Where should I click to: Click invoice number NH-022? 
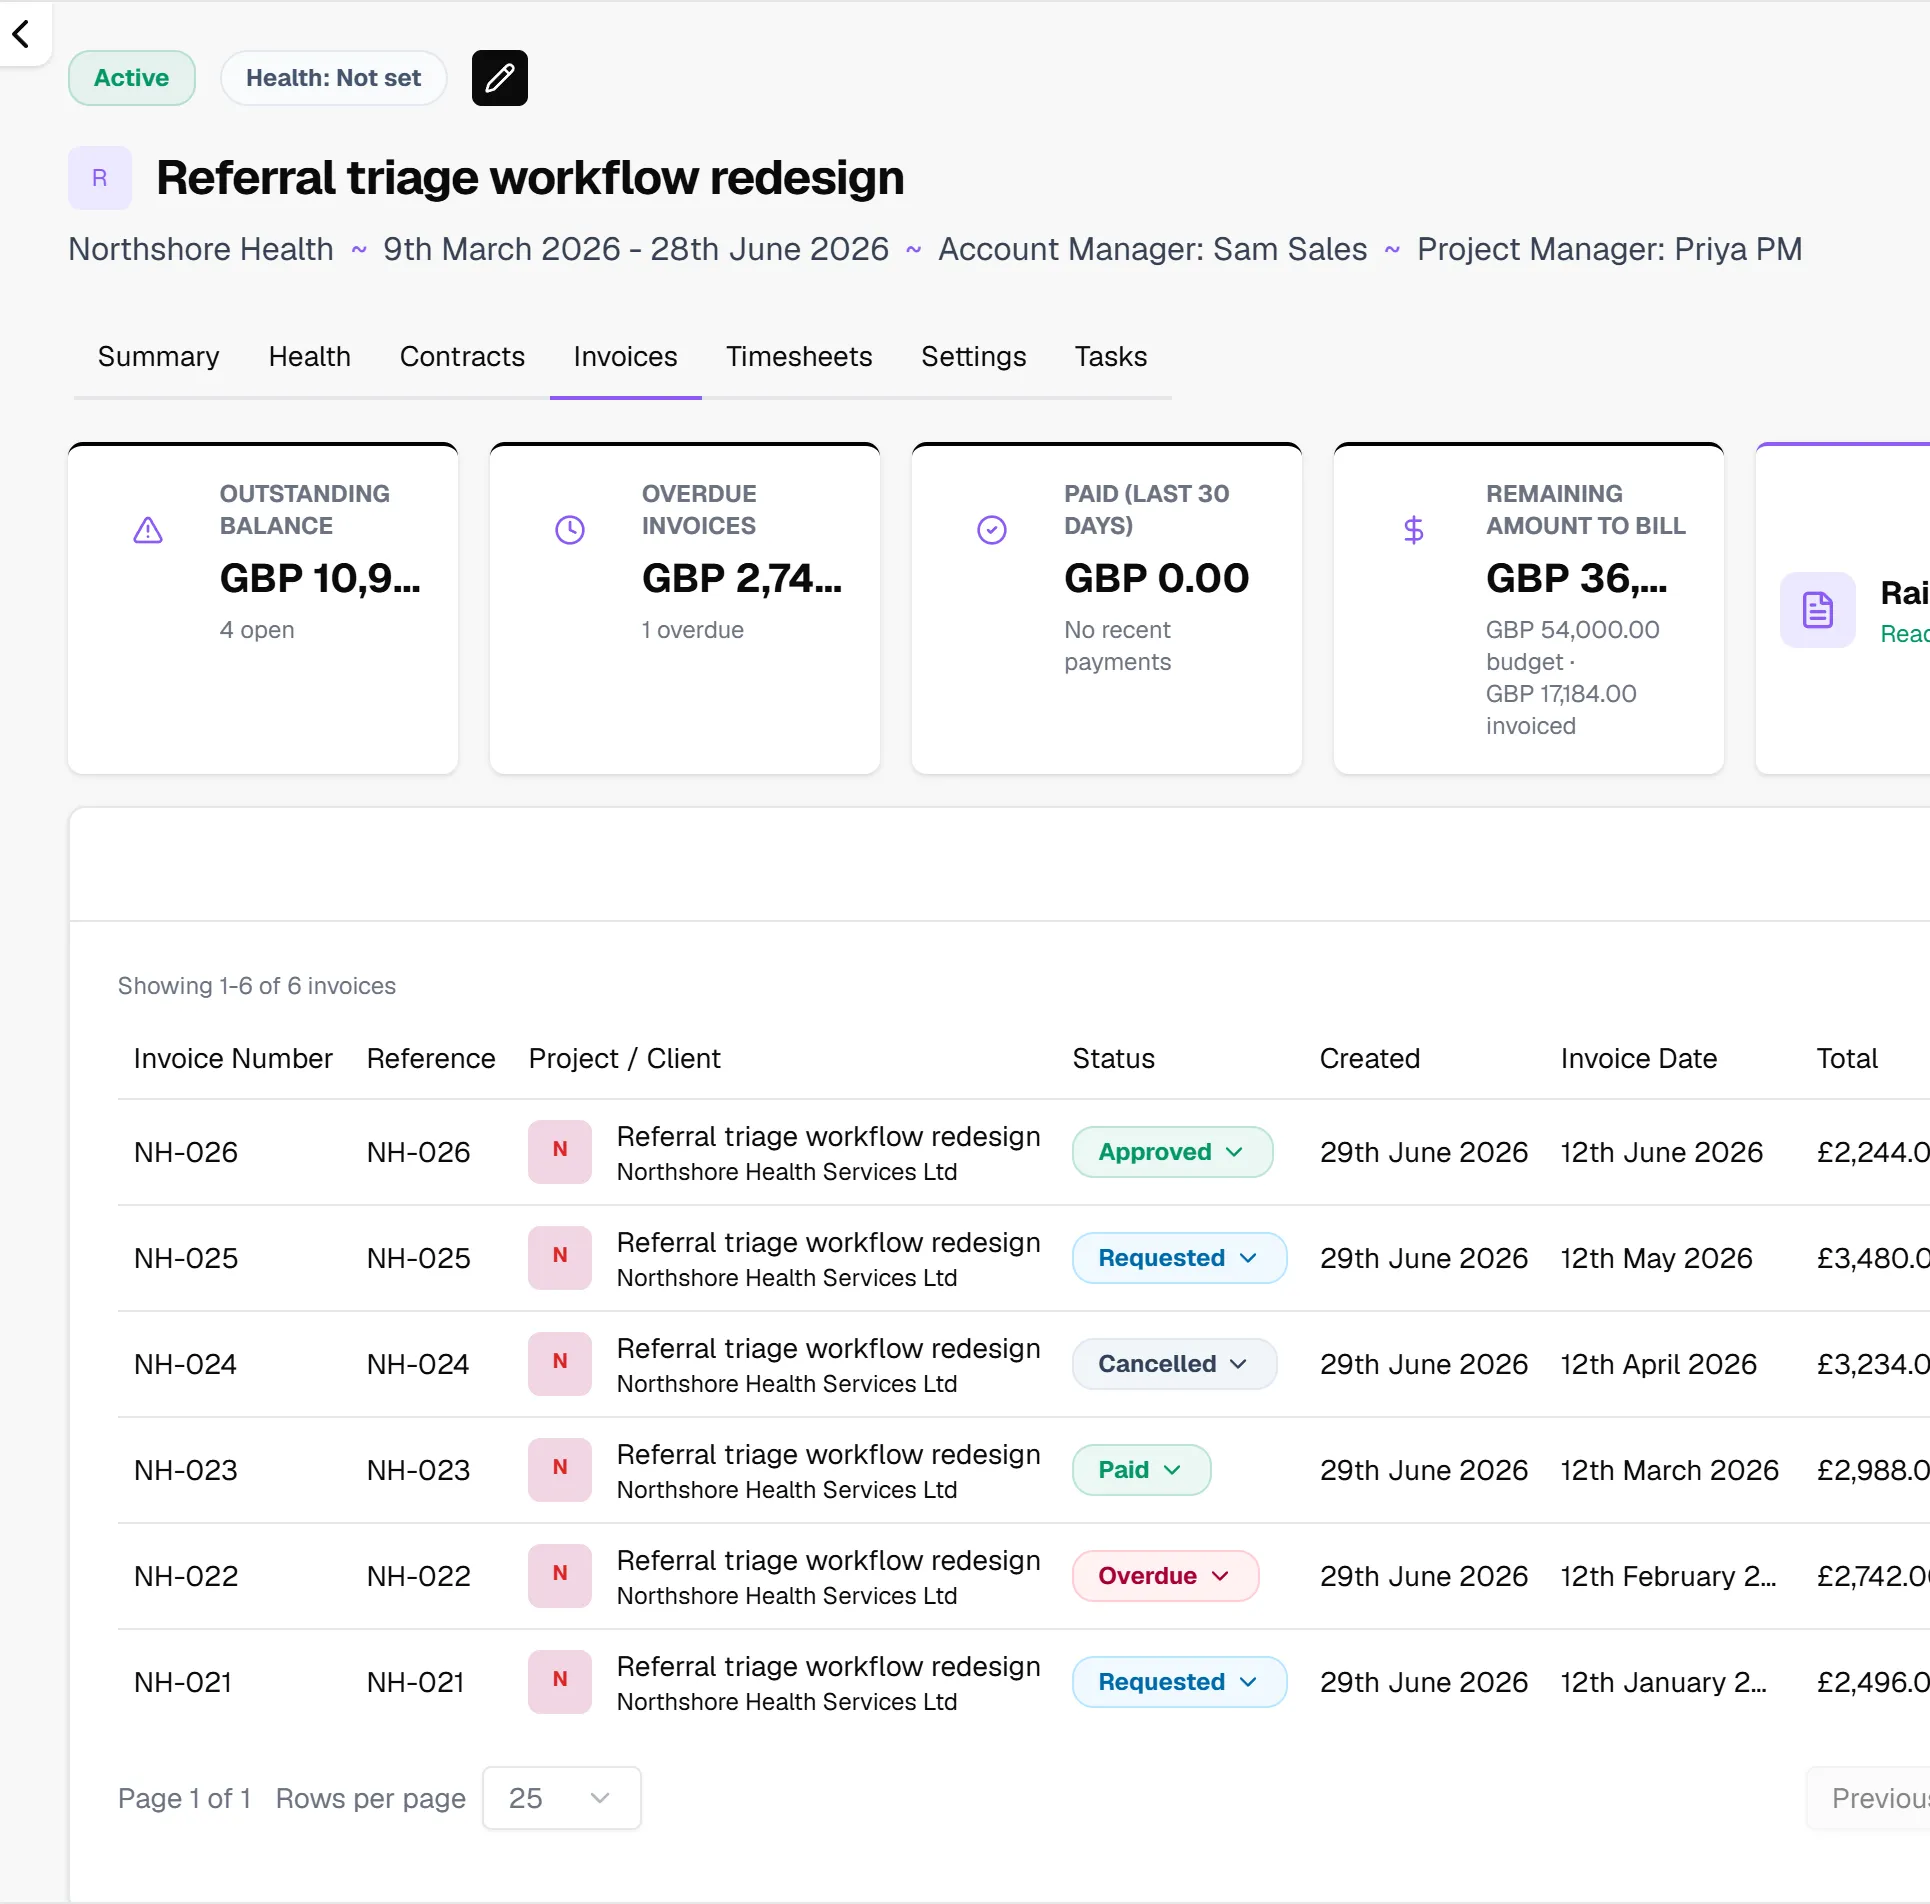click(186, 1576)
